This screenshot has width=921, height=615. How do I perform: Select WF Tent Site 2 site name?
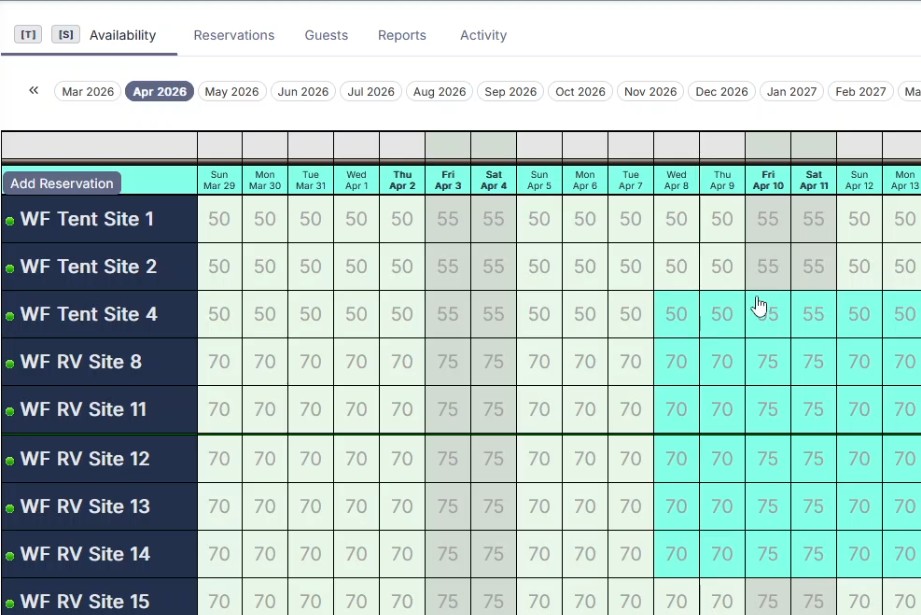(x=88, y=267)
